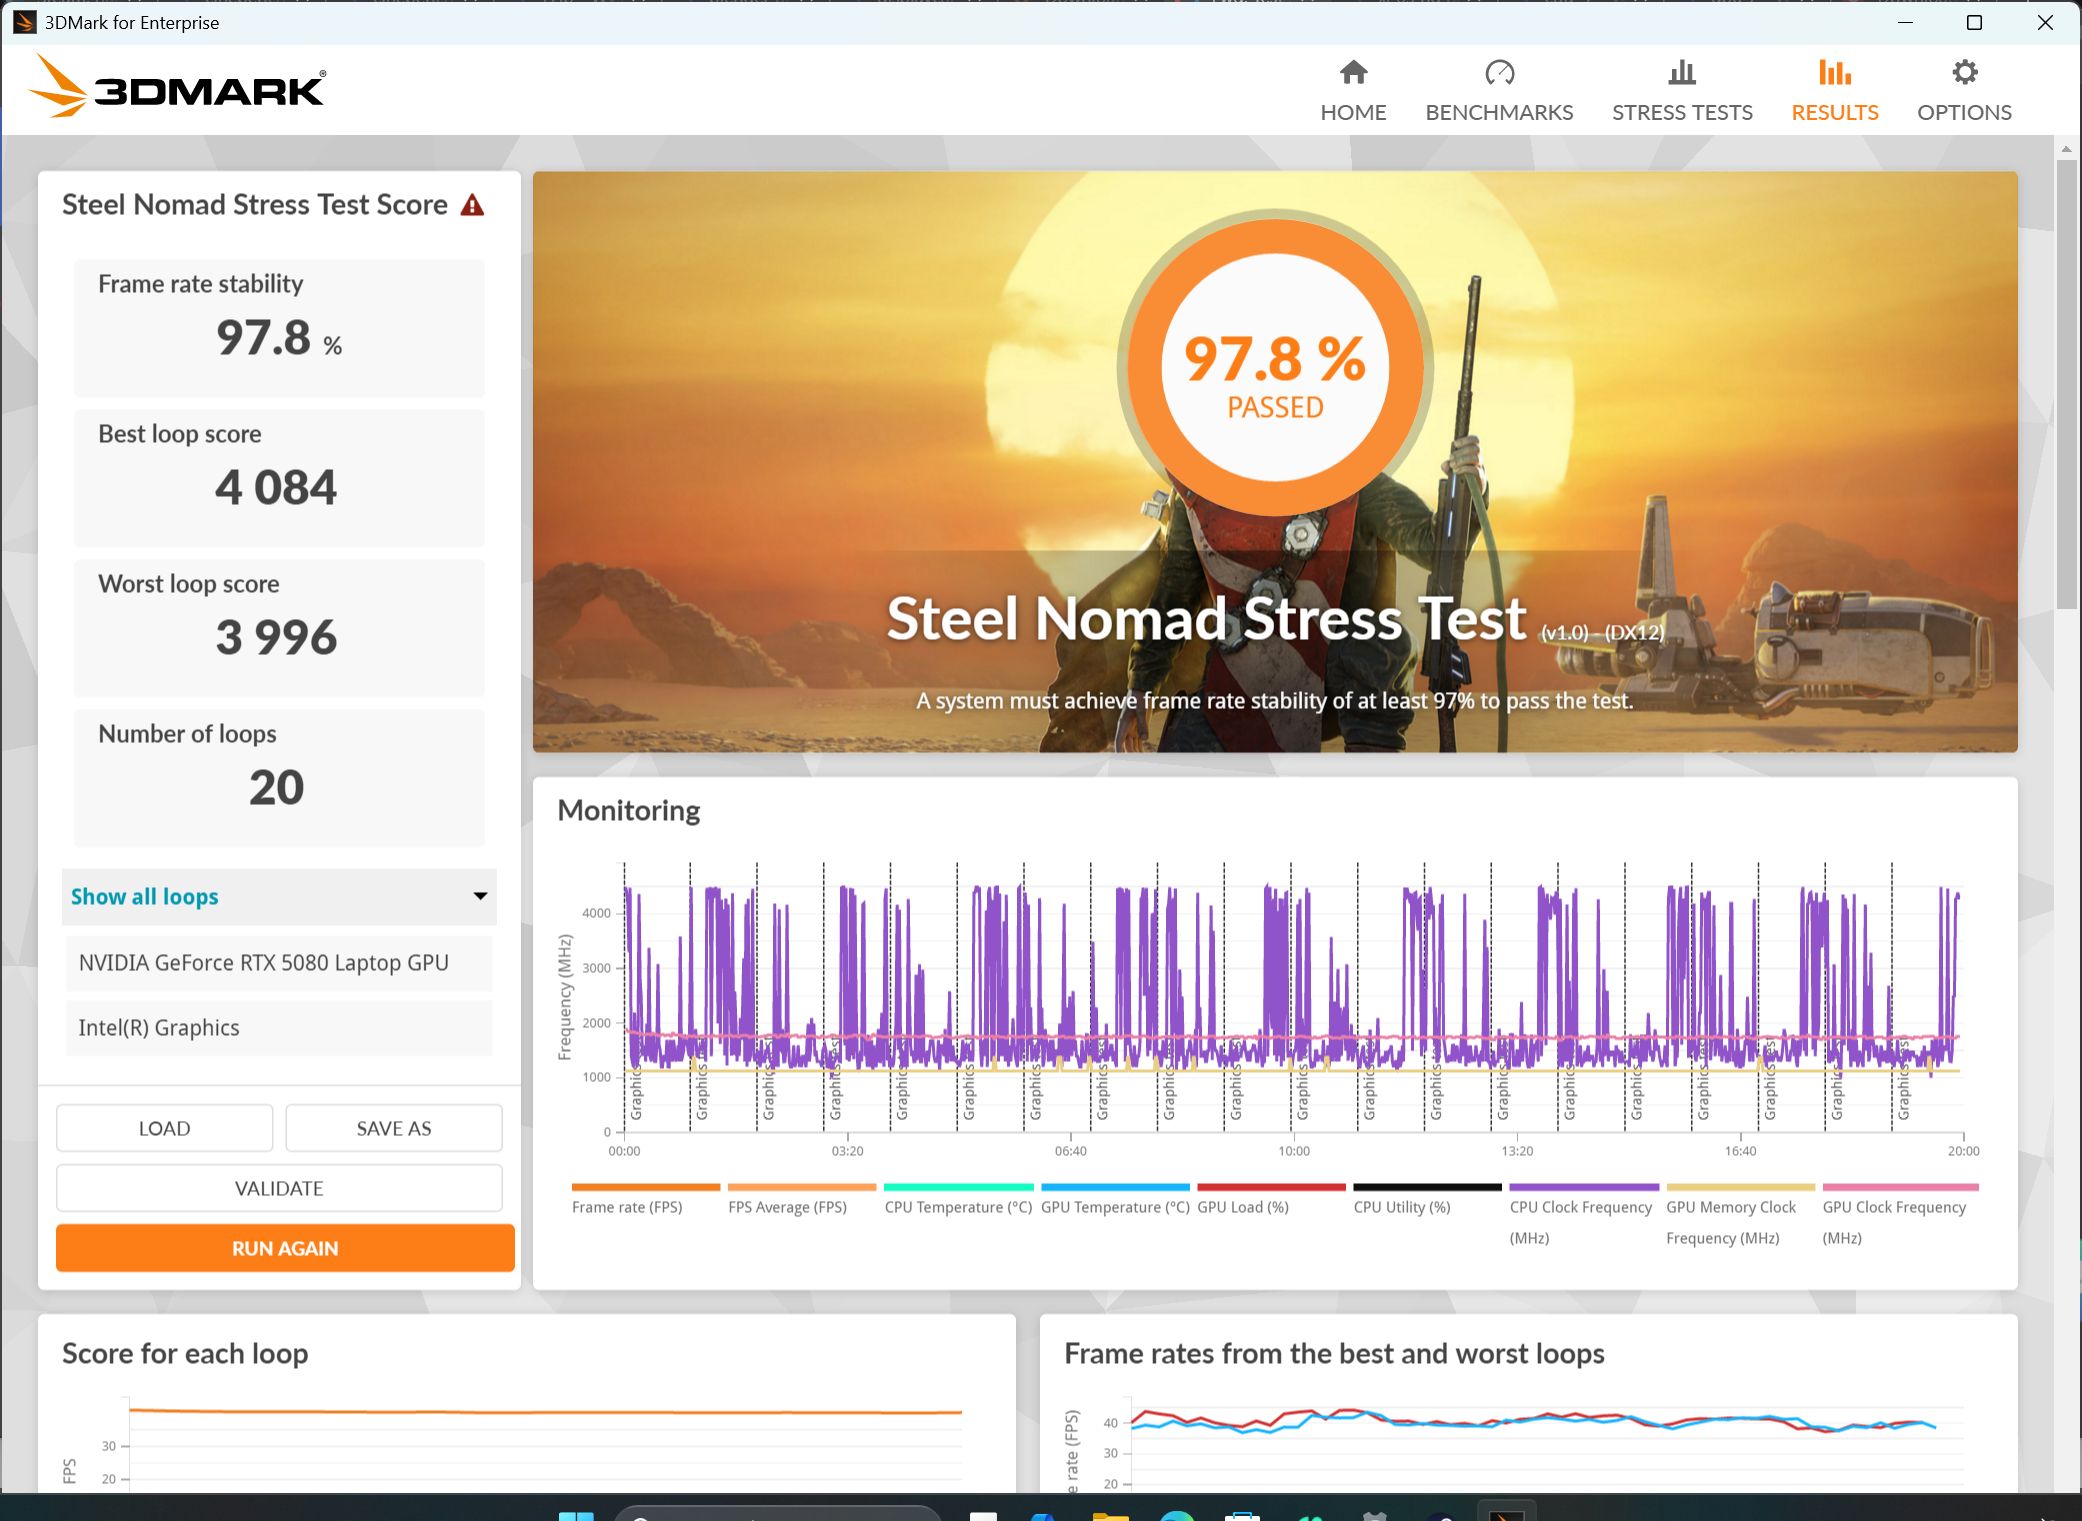Expand the Show all loops dropdown
Image resolution: width=2082 pixels, height=1521 pixels.
[x=279, y=897]
